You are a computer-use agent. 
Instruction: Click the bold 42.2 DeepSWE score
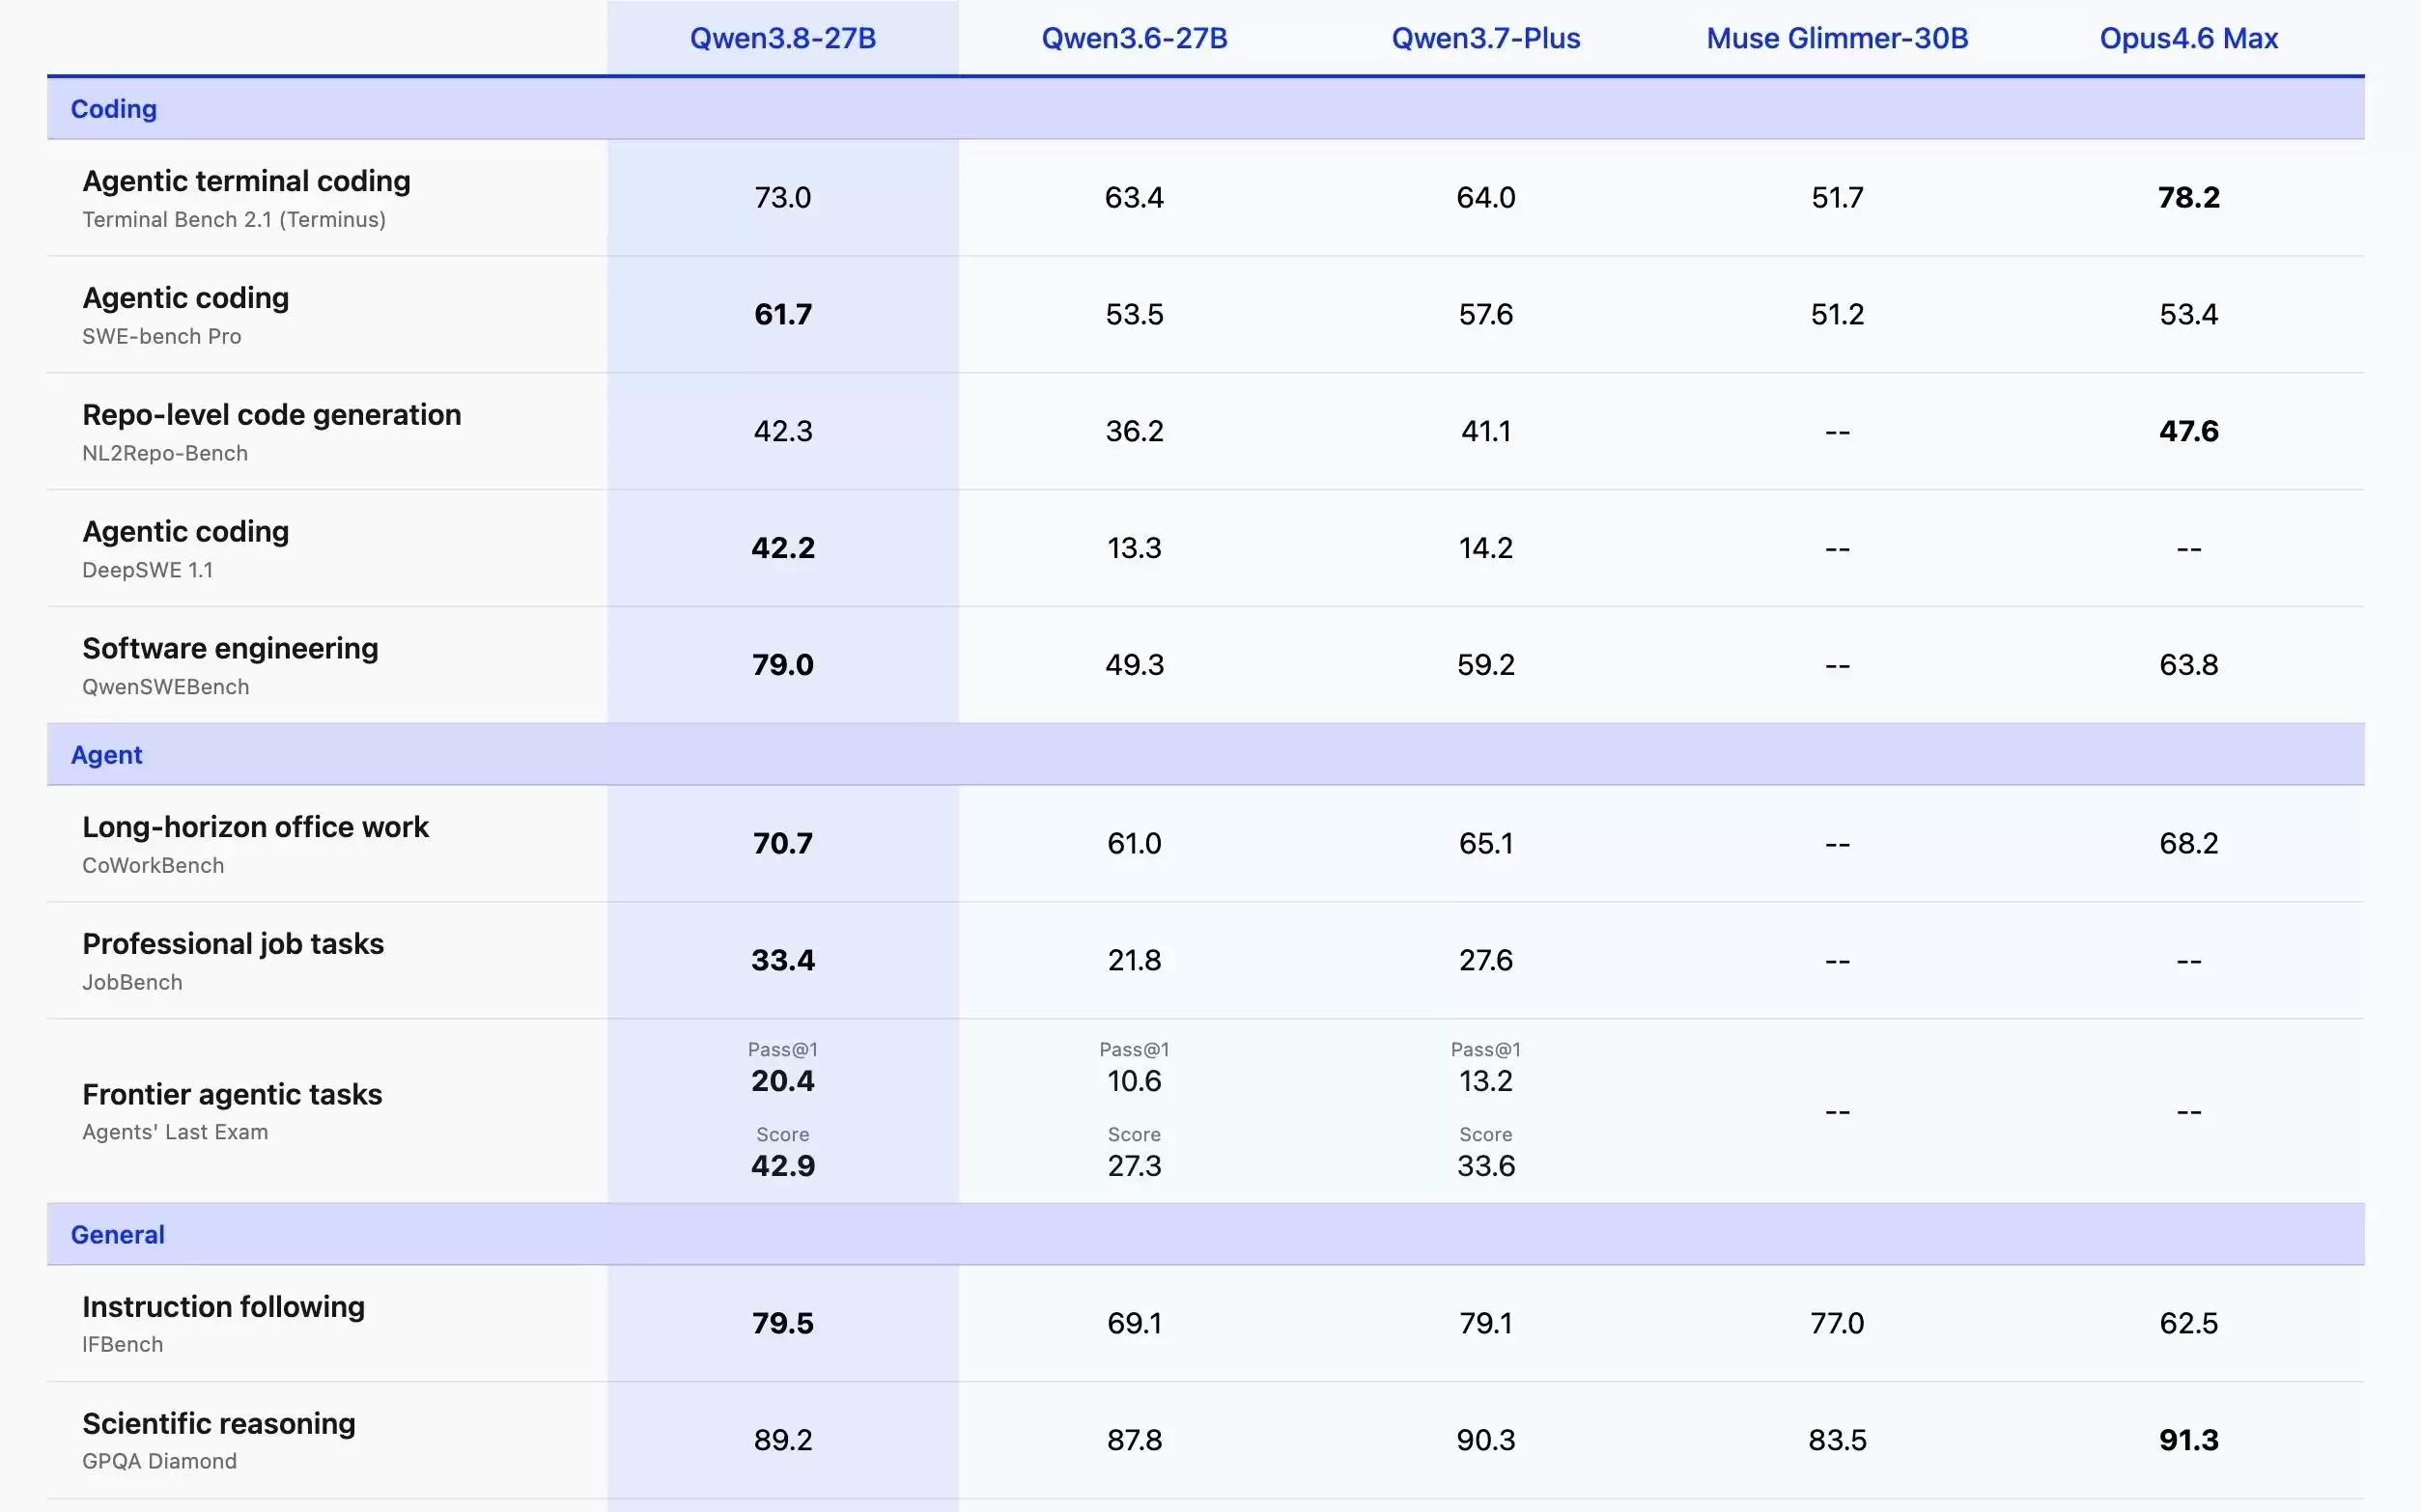783,548
